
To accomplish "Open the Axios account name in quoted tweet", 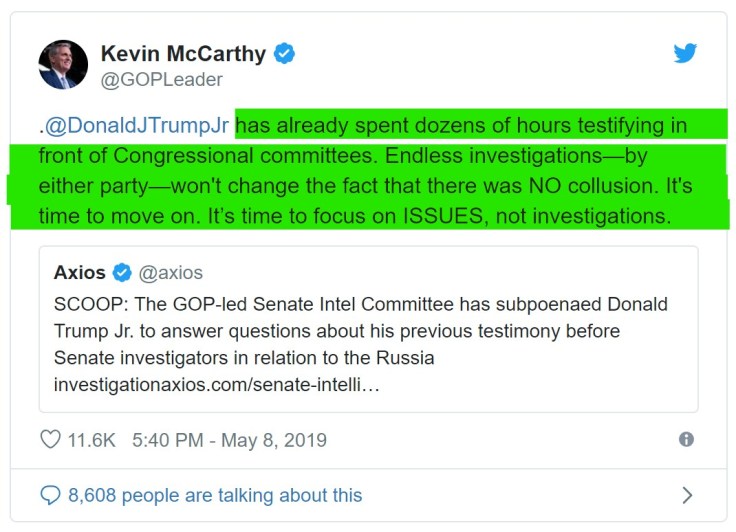I will pyautogui.click(x=80, y=272).
